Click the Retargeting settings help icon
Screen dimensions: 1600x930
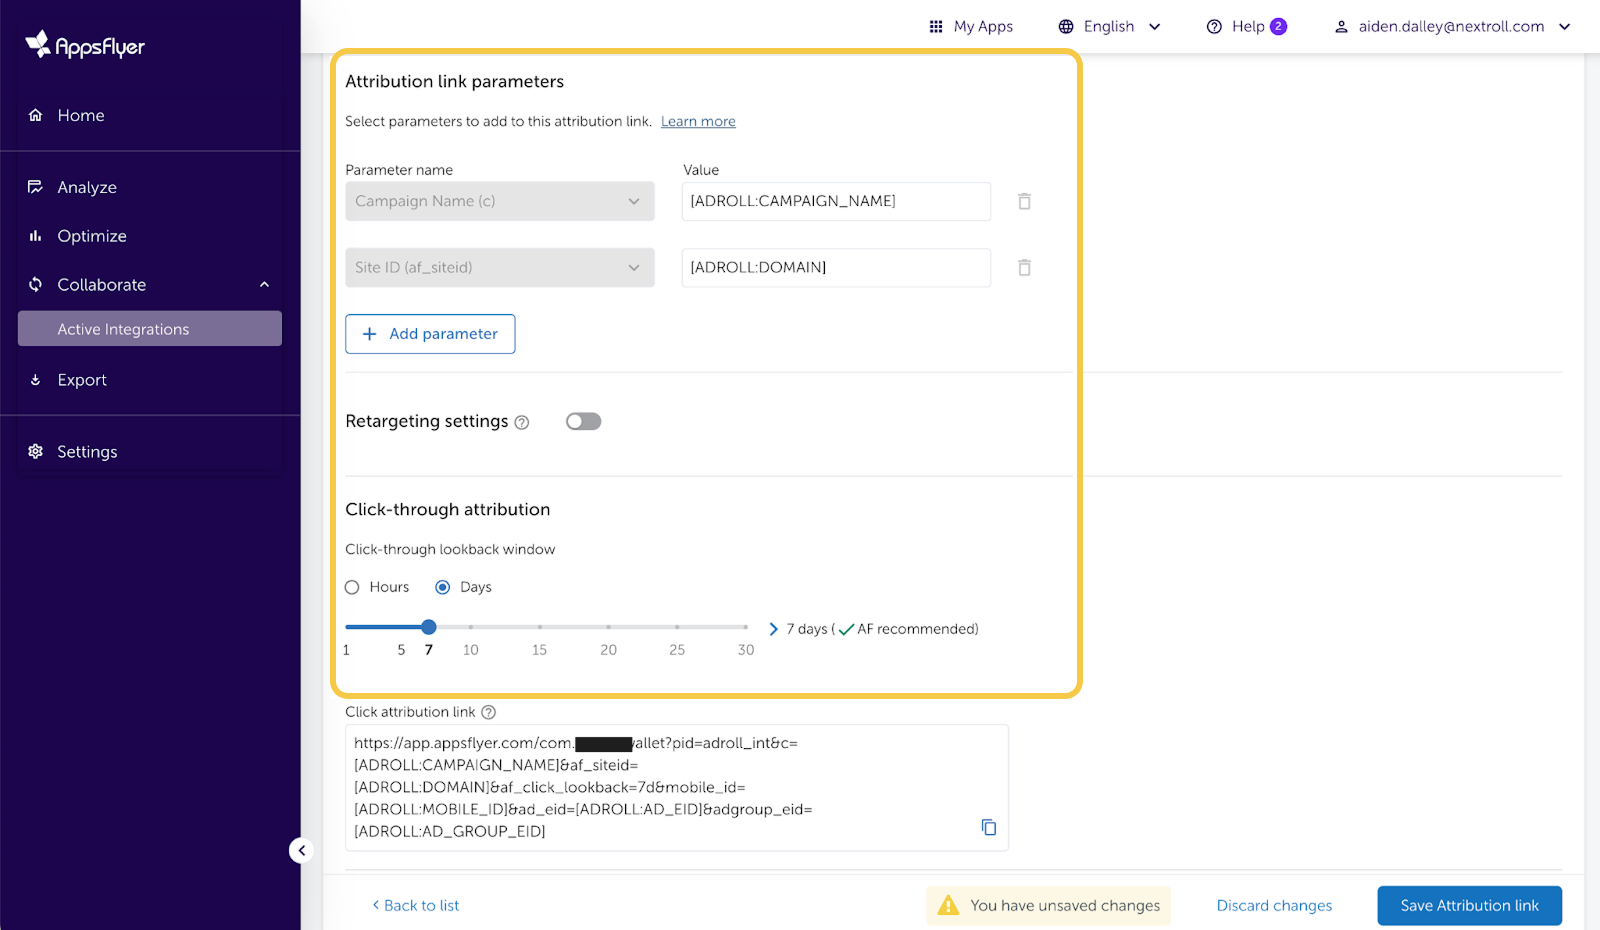tap(522, 423)
